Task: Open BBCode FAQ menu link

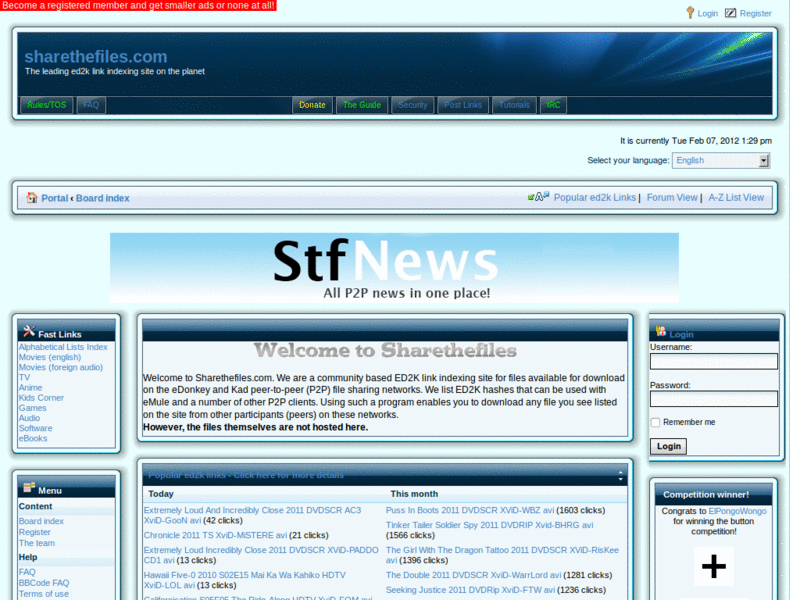Action: (44, 583)
